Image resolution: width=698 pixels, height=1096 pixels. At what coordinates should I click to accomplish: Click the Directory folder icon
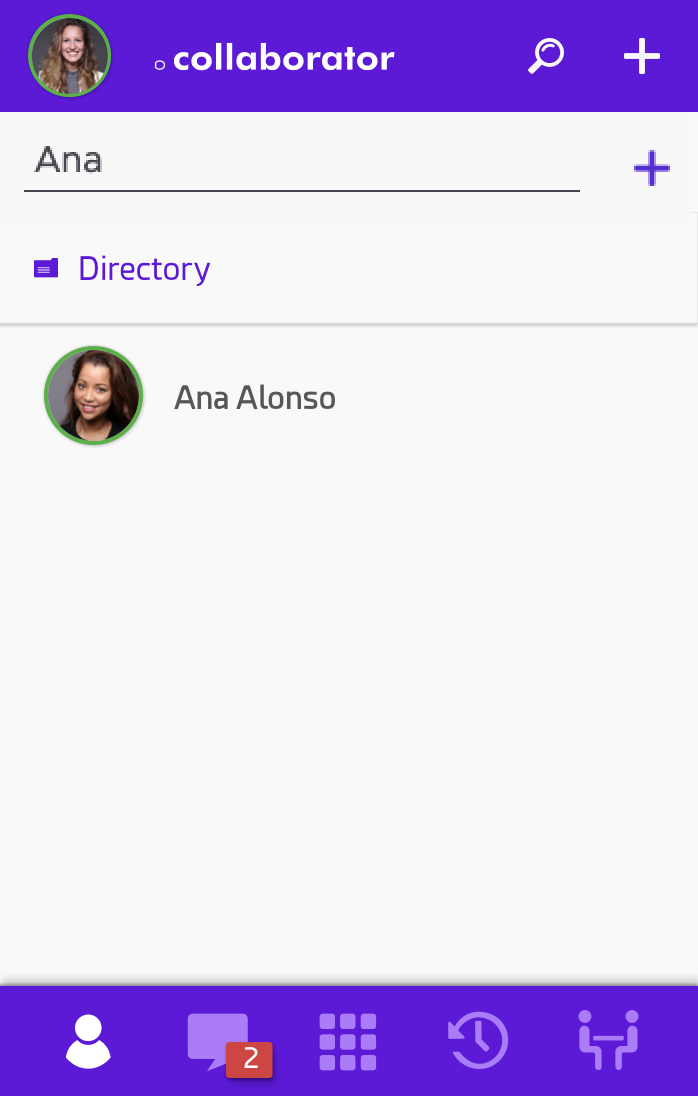click(46, 268)
